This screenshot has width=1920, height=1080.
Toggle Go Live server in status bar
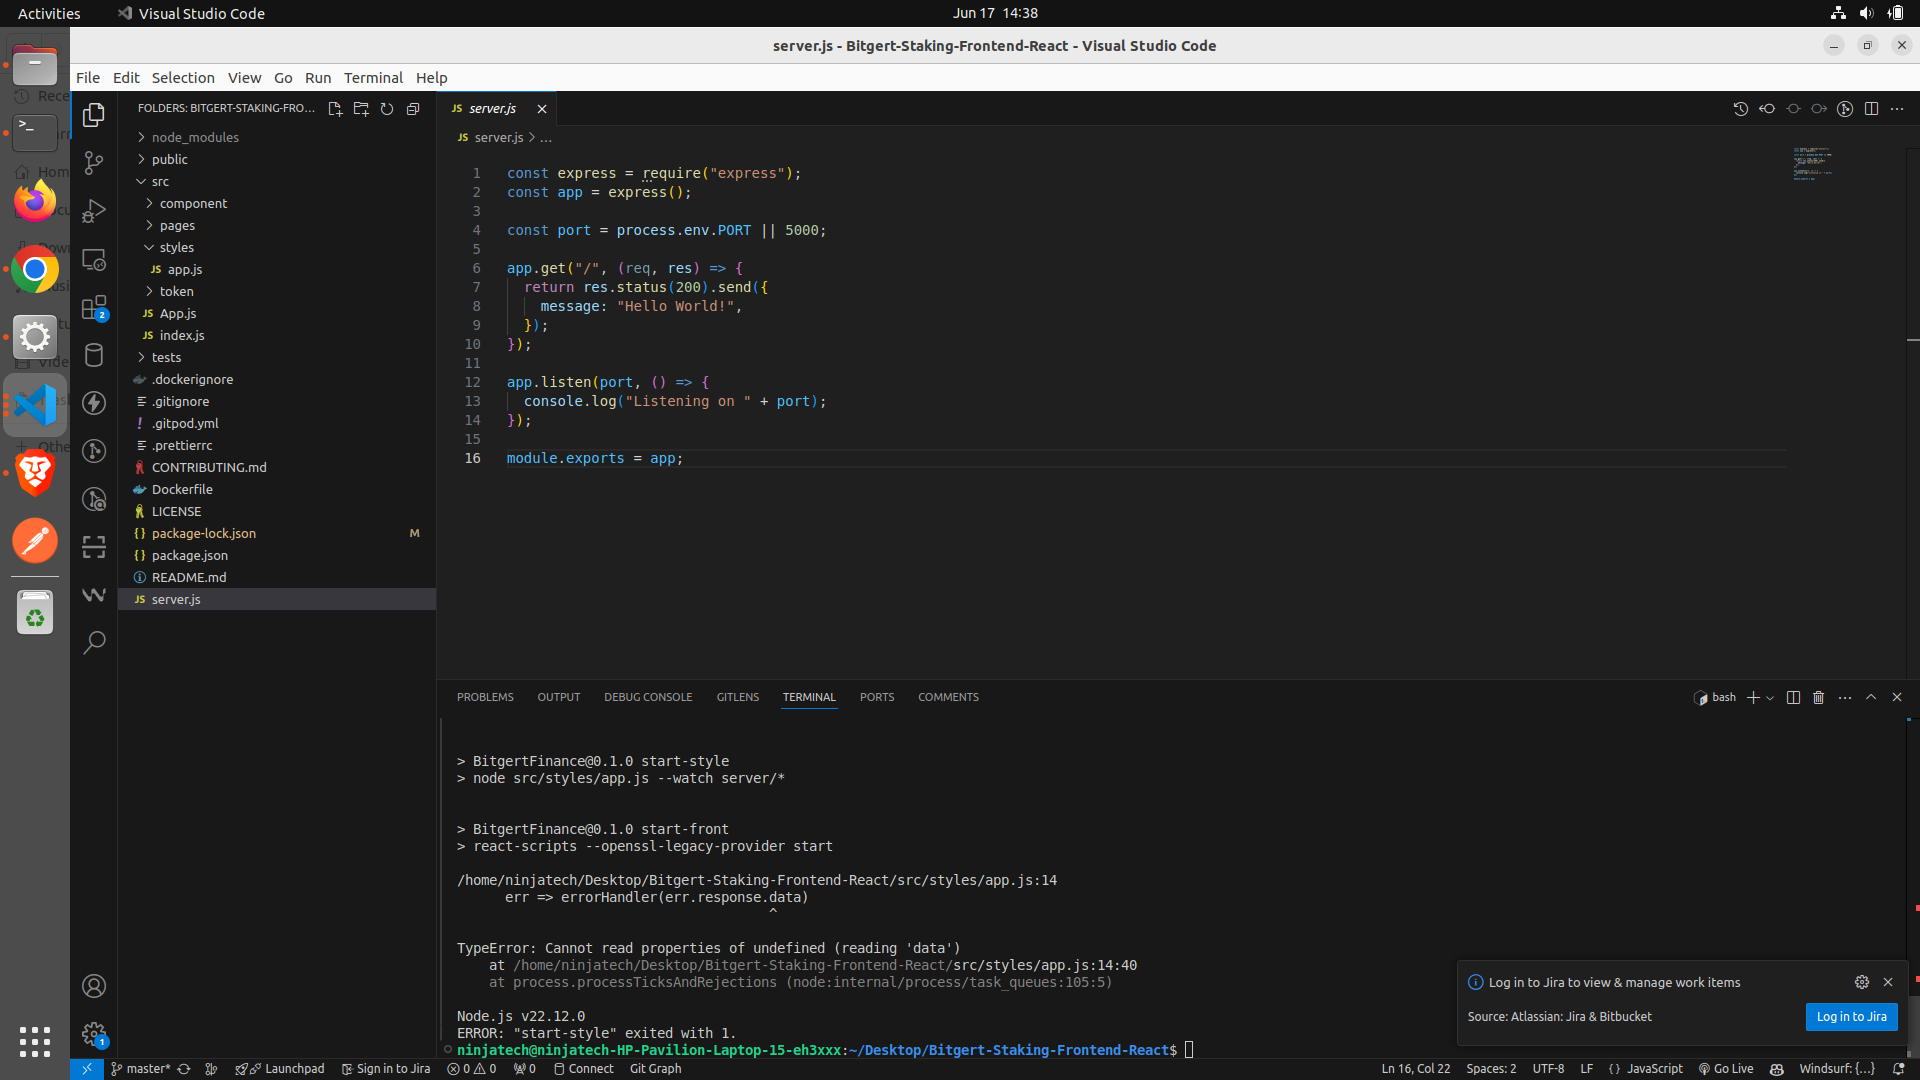click(1726, 1069)
